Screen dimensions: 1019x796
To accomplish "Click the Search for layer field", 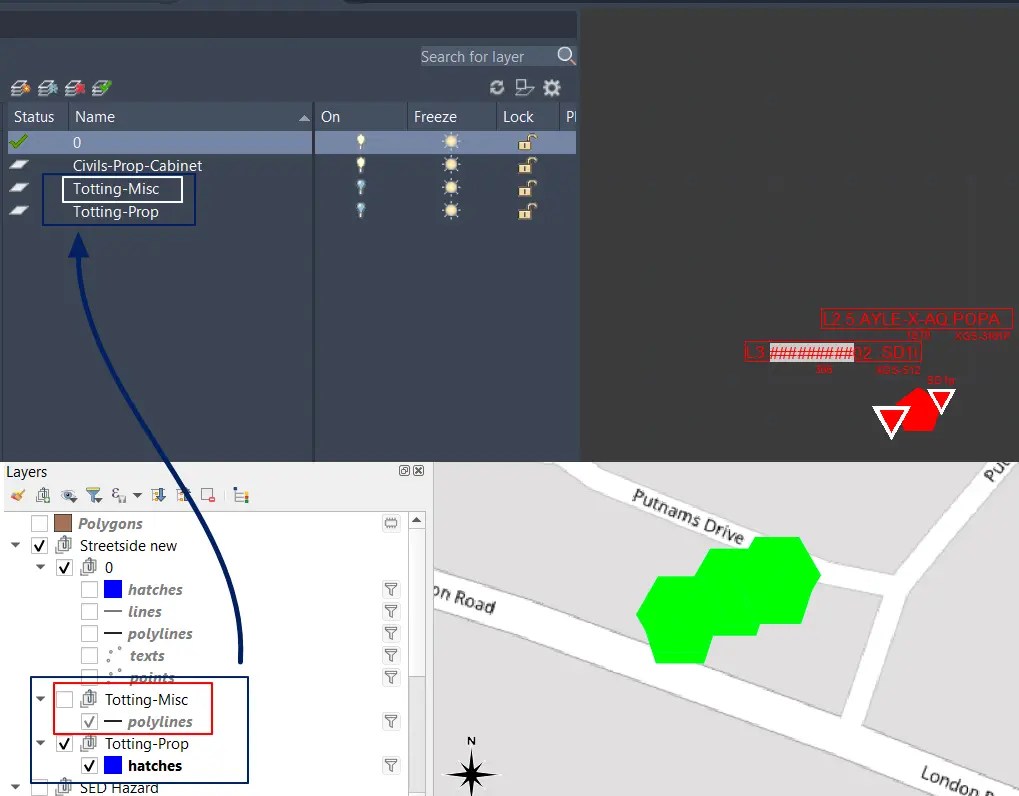I will 490,56.
